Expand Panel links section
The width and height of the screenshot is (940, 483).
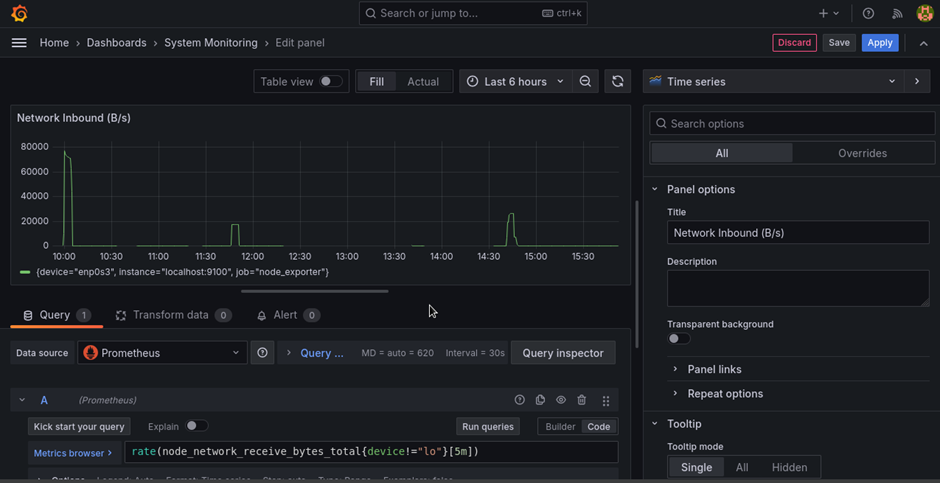point(714,369)
